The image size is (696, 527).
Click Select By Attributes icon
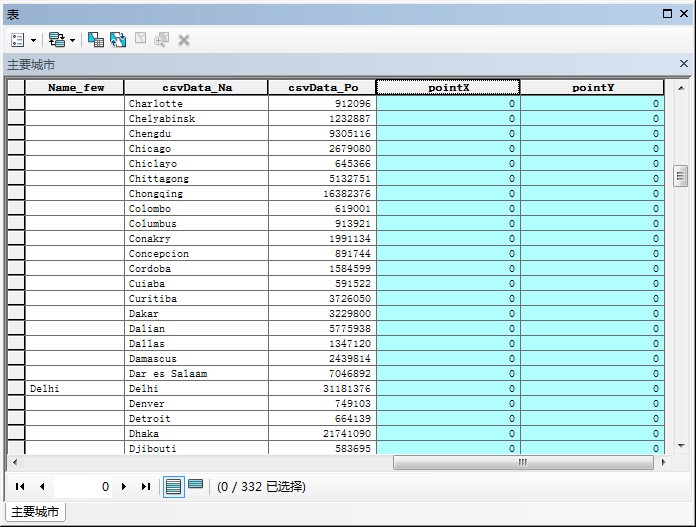click(96, 40)
